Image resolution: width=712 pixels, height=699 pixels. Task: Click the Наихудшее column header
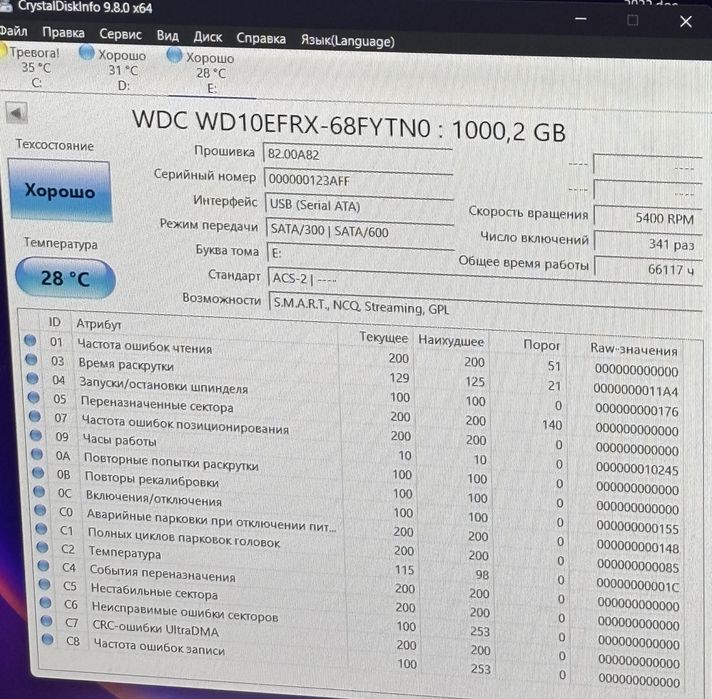tap(451, 341)
